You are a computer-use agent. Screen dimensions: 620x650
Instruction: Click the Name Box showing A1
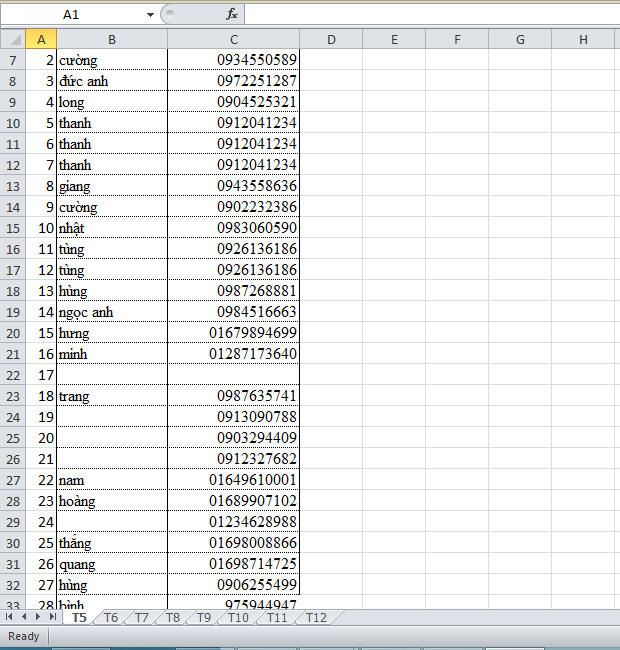(x=73, y=15)
